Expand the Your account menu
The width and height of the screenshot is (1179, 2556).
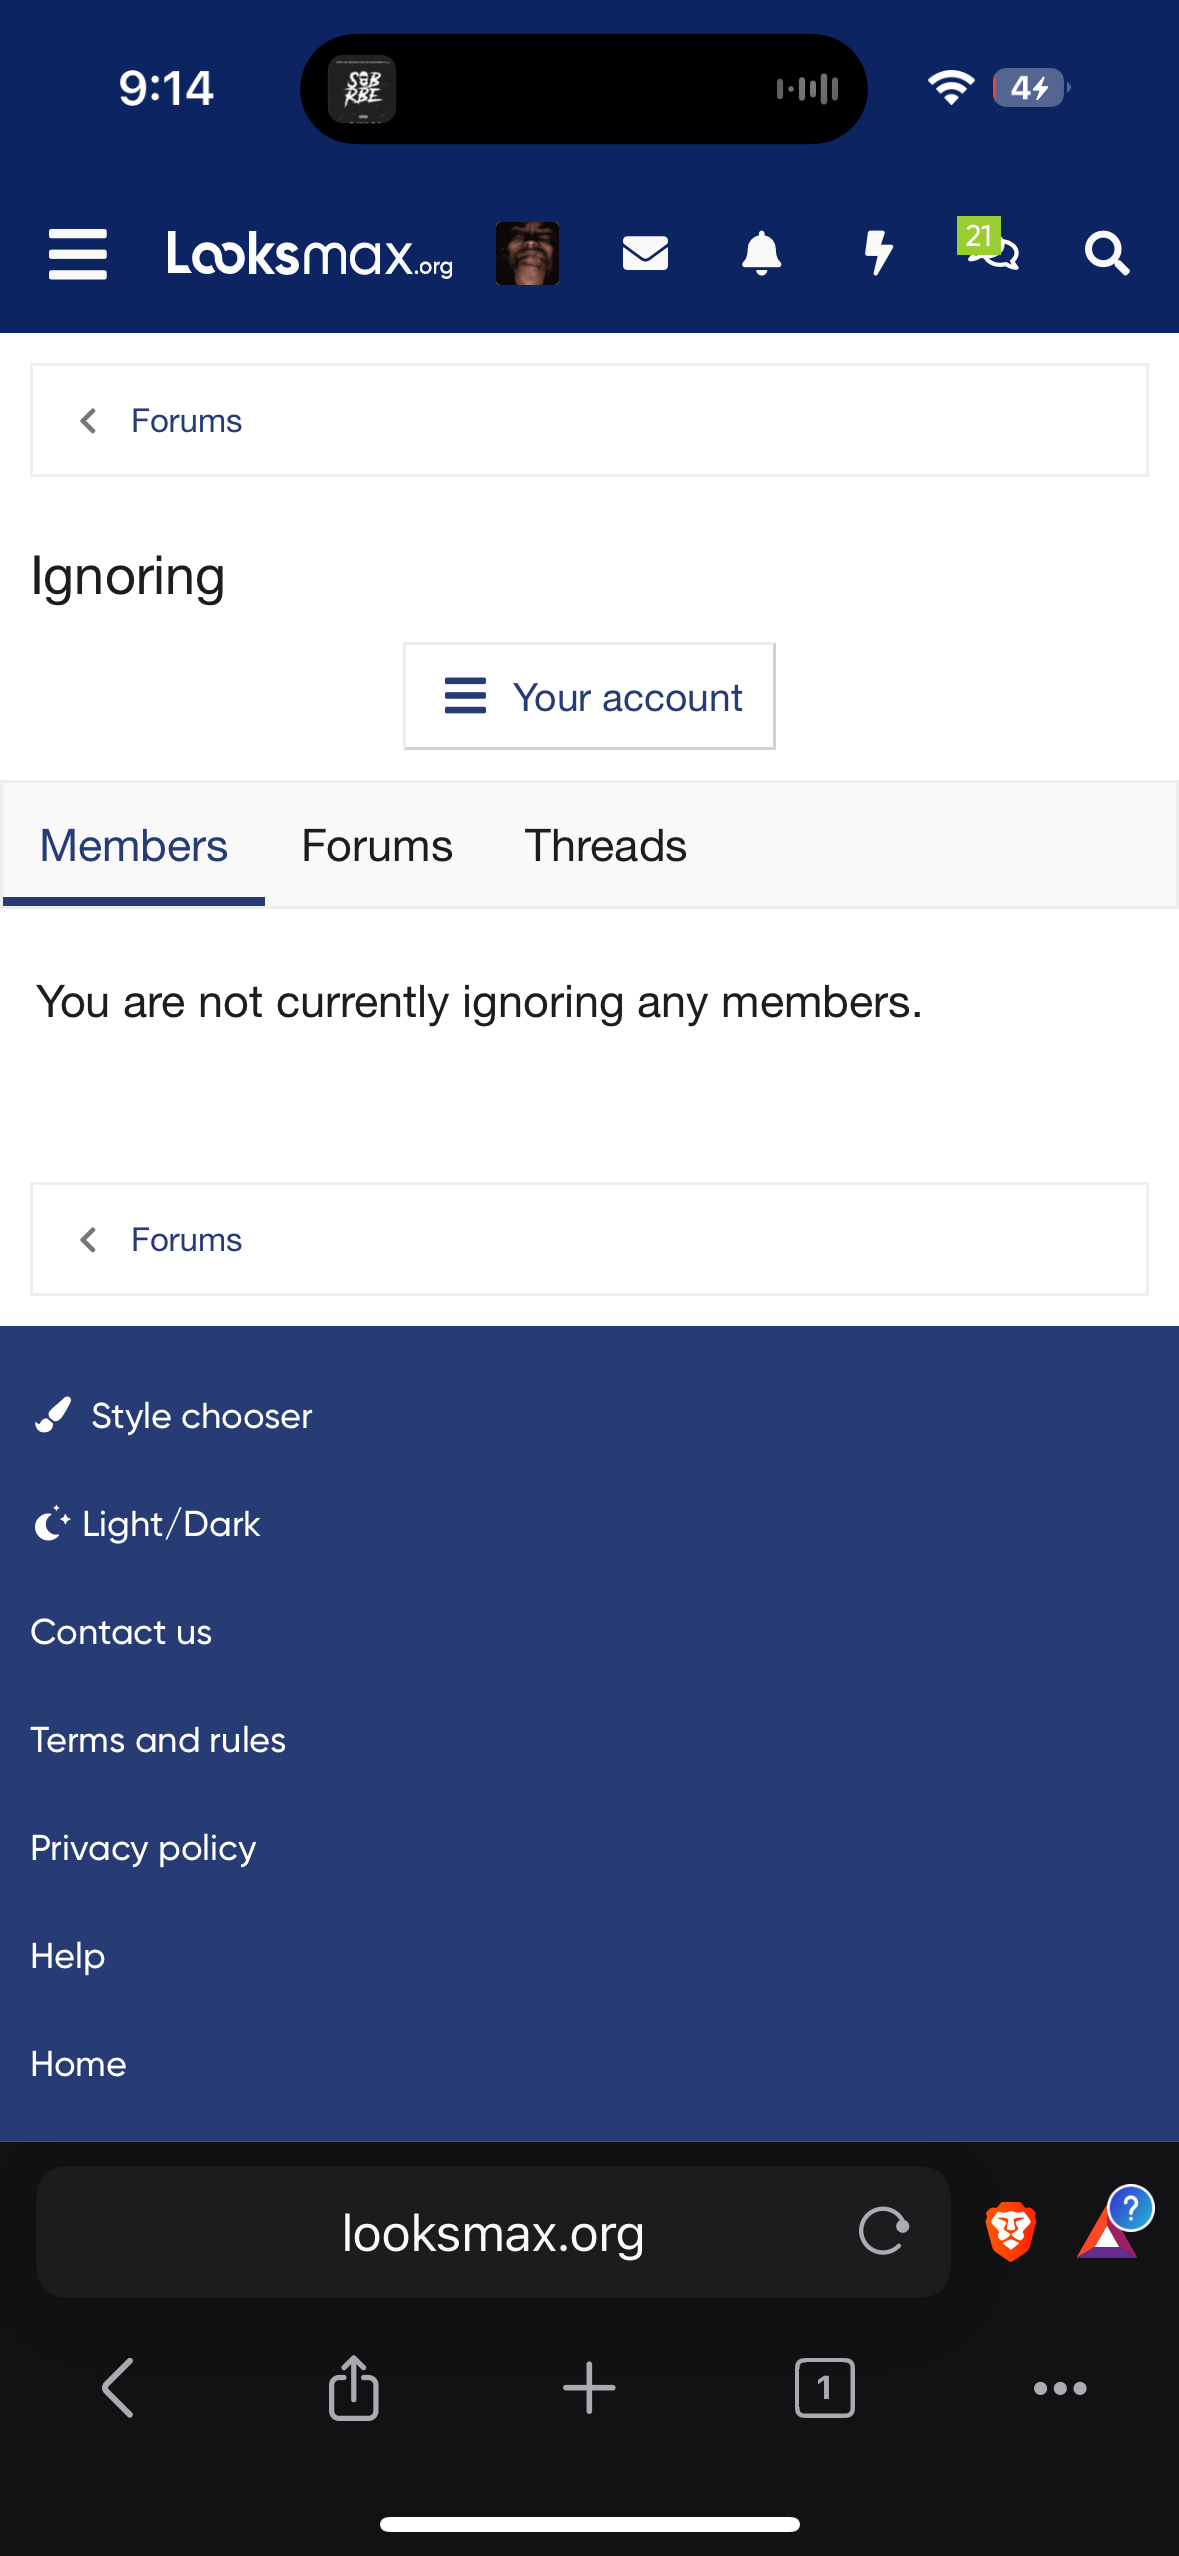pos(589,697)
